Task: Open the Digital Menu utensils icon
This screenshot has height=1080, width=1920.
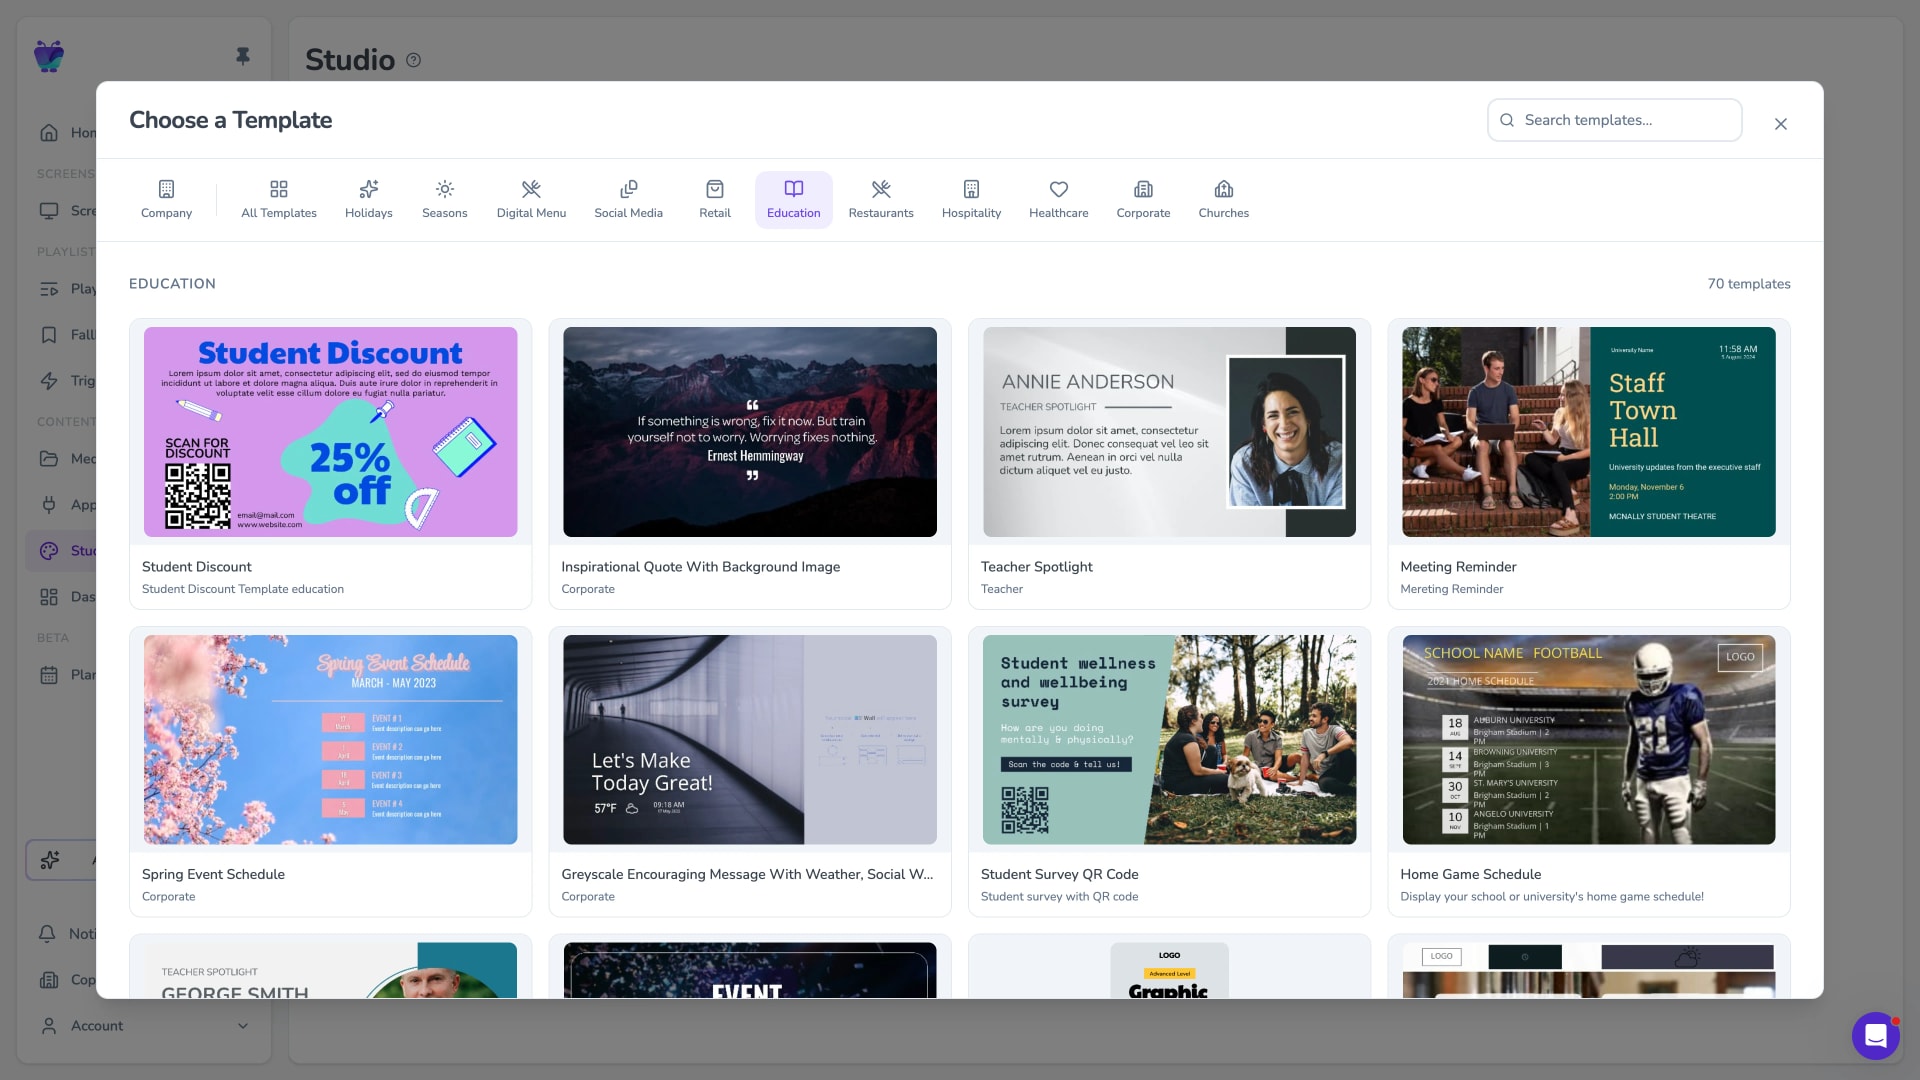Action: [x=531, y=189]
